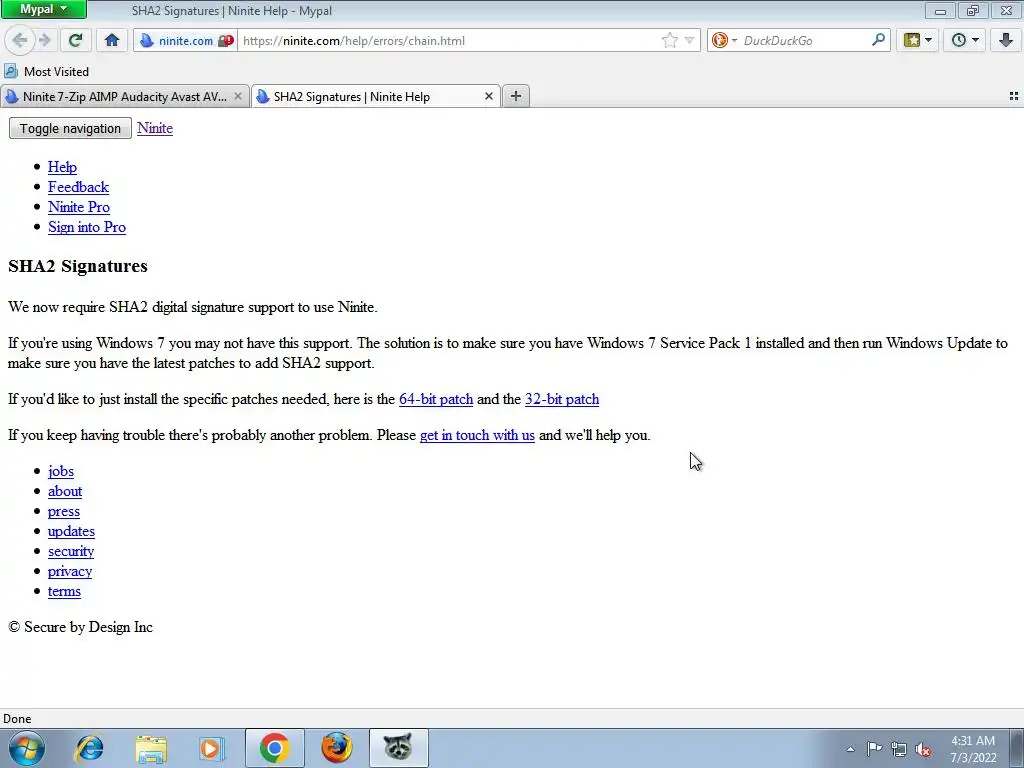Launch Internet Explorer from the taskbar
Image resolution: width=1024 pixels, height=768 pixels.
pyautogui.click(x=89, y=748)
